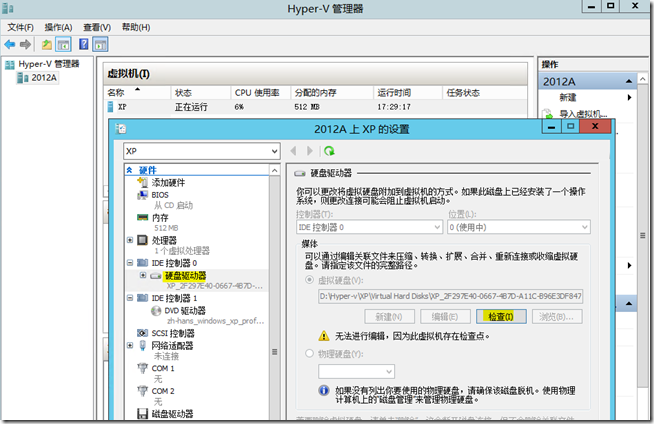Click the show/hide console tree toolbar icon
The width and height of the screenshot is (654, 424).
click(63, 44)
